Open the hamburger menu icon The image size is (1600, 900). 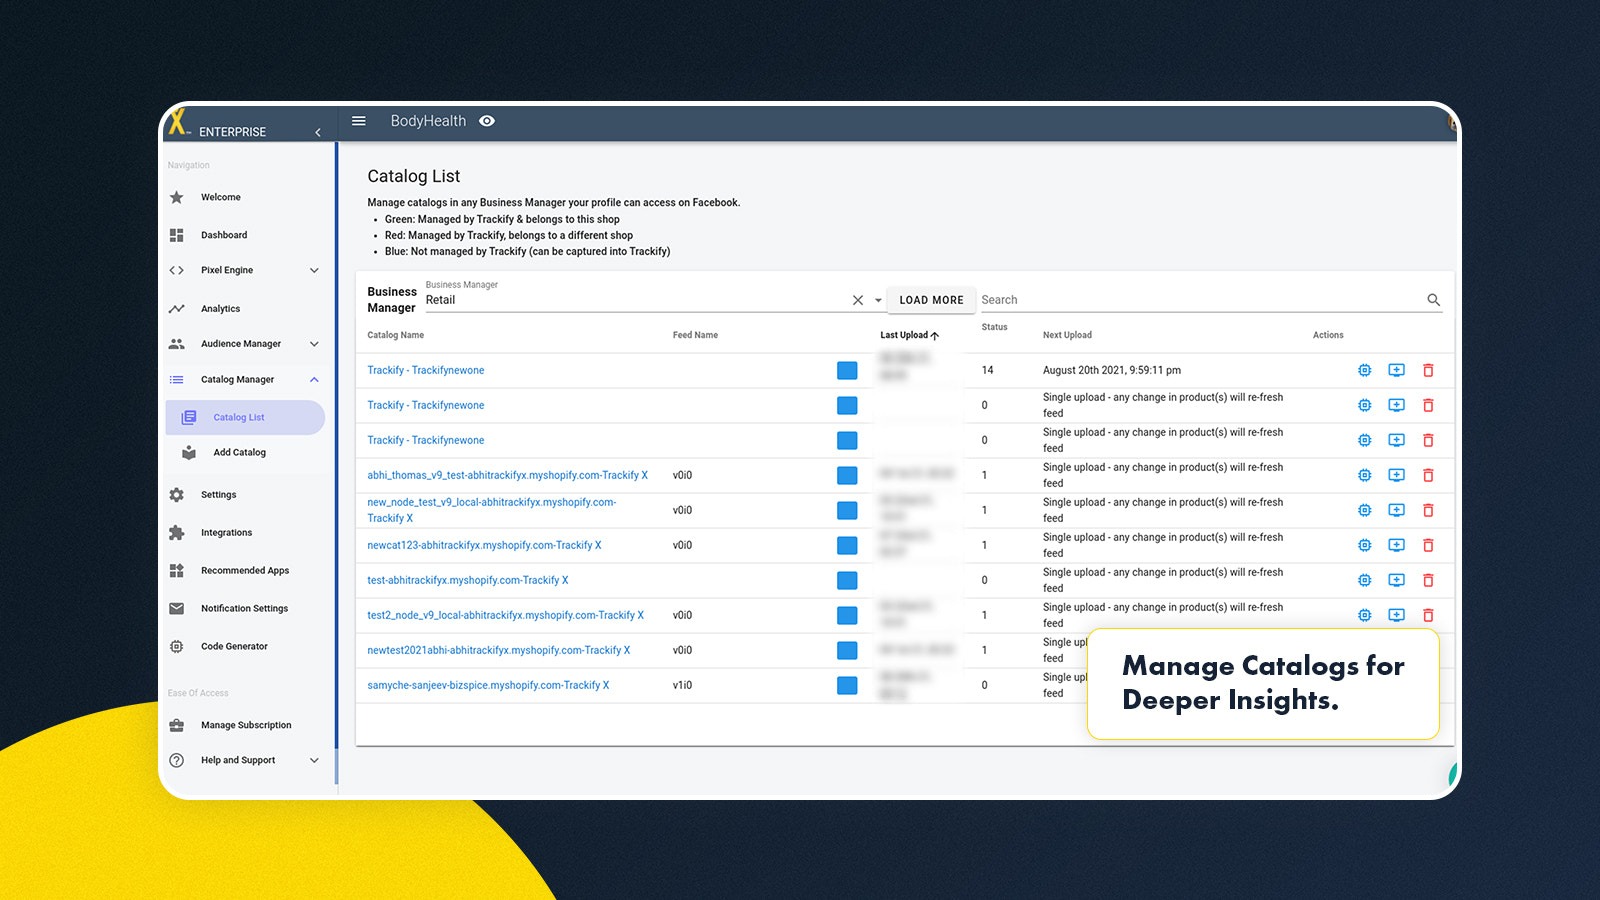click(x=358, y=121)
